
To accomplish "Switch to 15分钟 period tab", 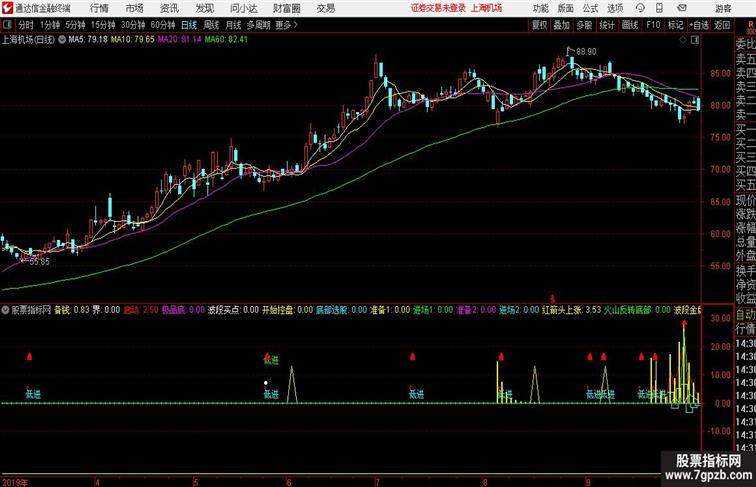I will (x=103, y=25).
